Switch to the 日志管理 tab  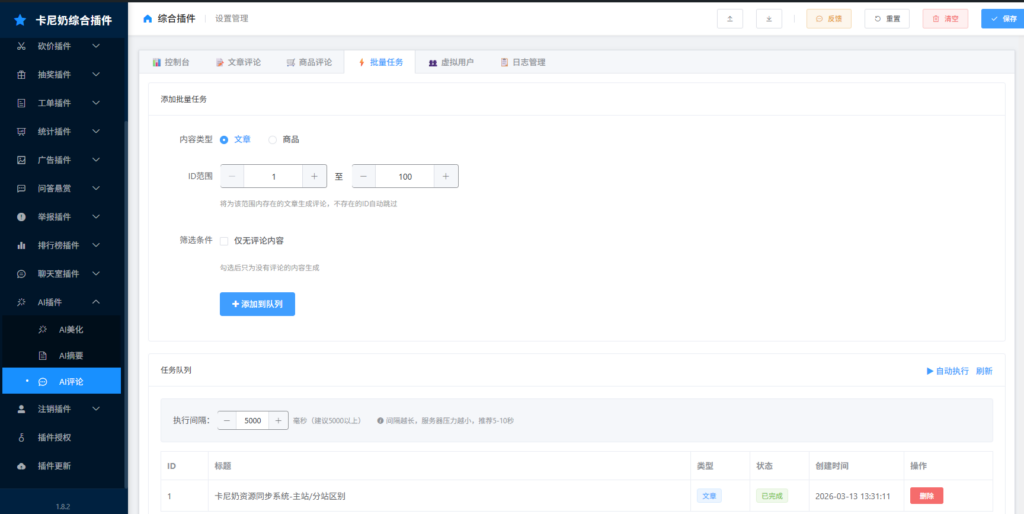[x=522, y=62]
